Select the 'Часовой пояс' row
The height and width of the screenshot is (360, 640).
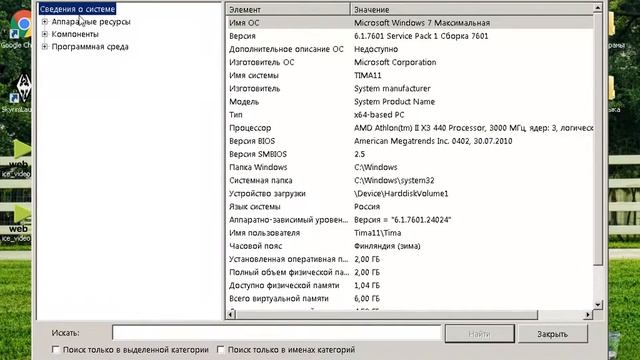(410, 246)
